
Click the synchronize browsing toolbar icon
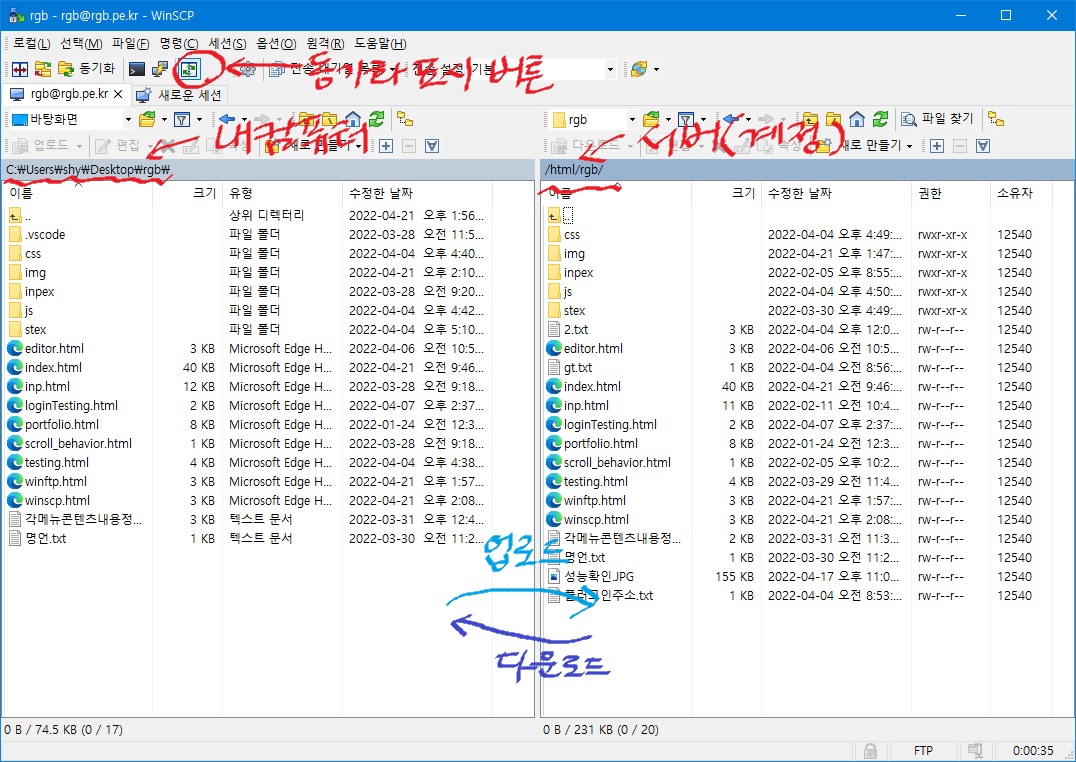(x=187, y=68)
